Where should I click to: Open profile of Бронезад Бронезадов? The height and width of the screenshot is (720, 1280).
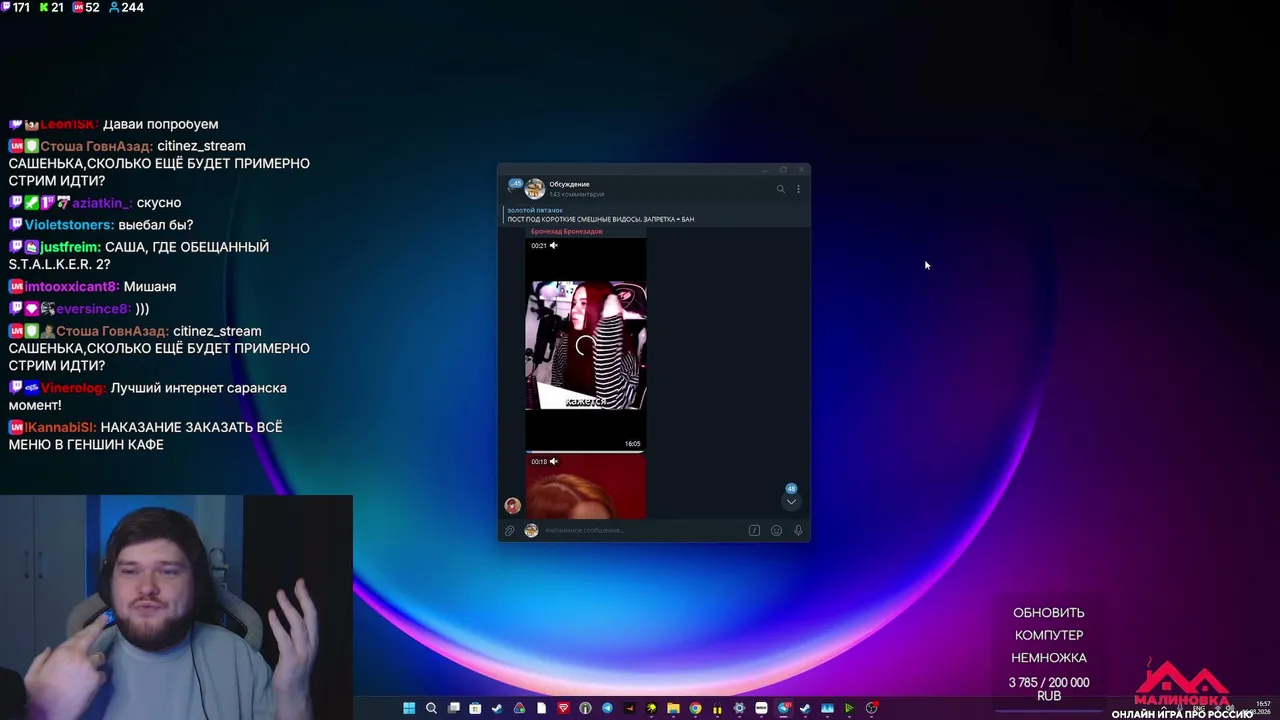click(567, 232)
